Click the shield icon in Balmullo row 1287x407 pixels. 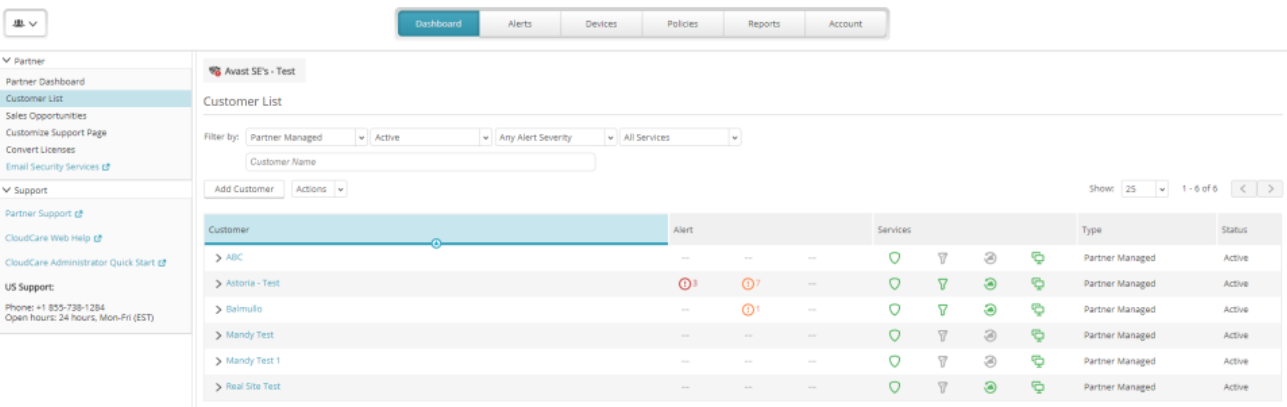894,310
